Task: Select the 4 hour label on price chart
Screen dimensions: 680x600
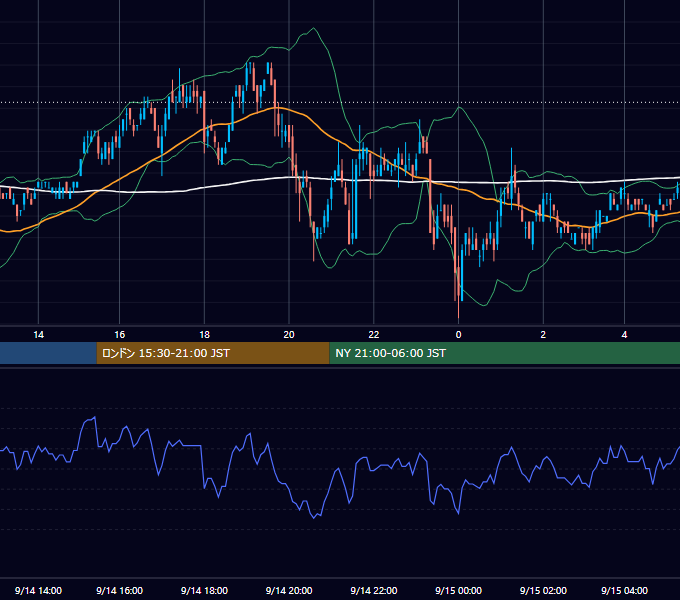Action: tap(624, 335)
